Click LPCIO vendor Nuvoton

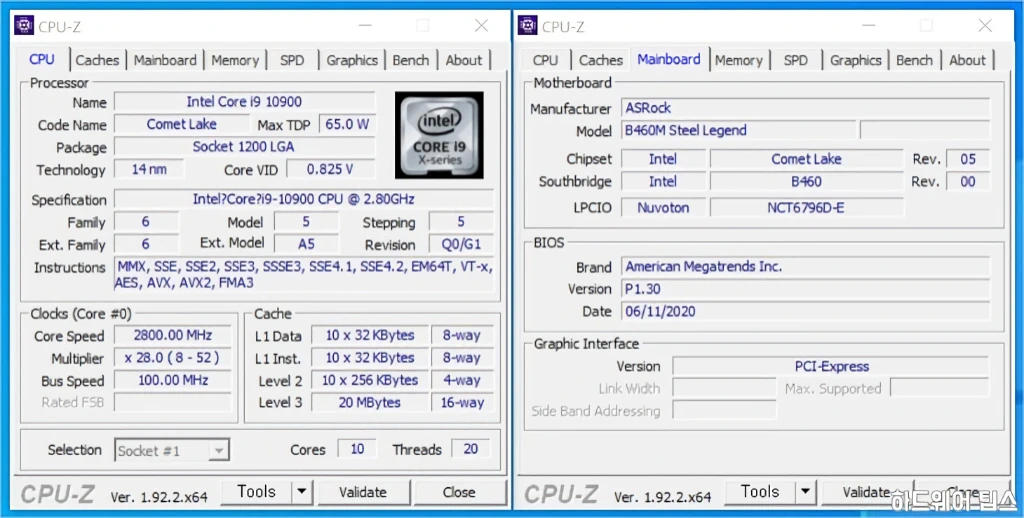pyautogui.click(x=664, y=208)
